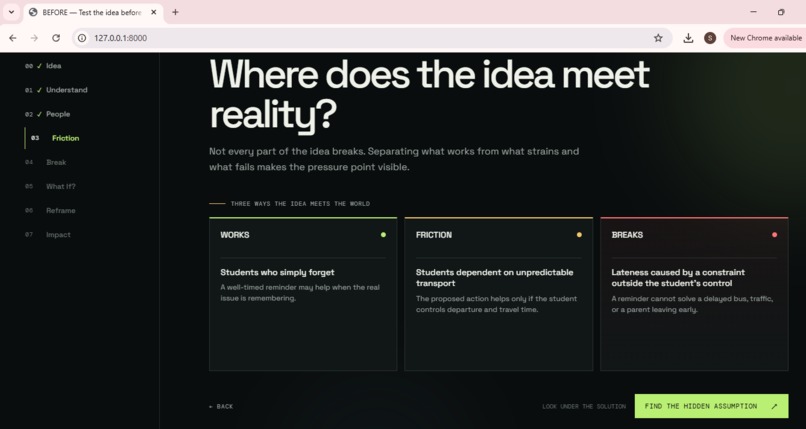This screenshot has width=806, height=429.
Task: Click the green dot on Works card
Action: [383, 235]
